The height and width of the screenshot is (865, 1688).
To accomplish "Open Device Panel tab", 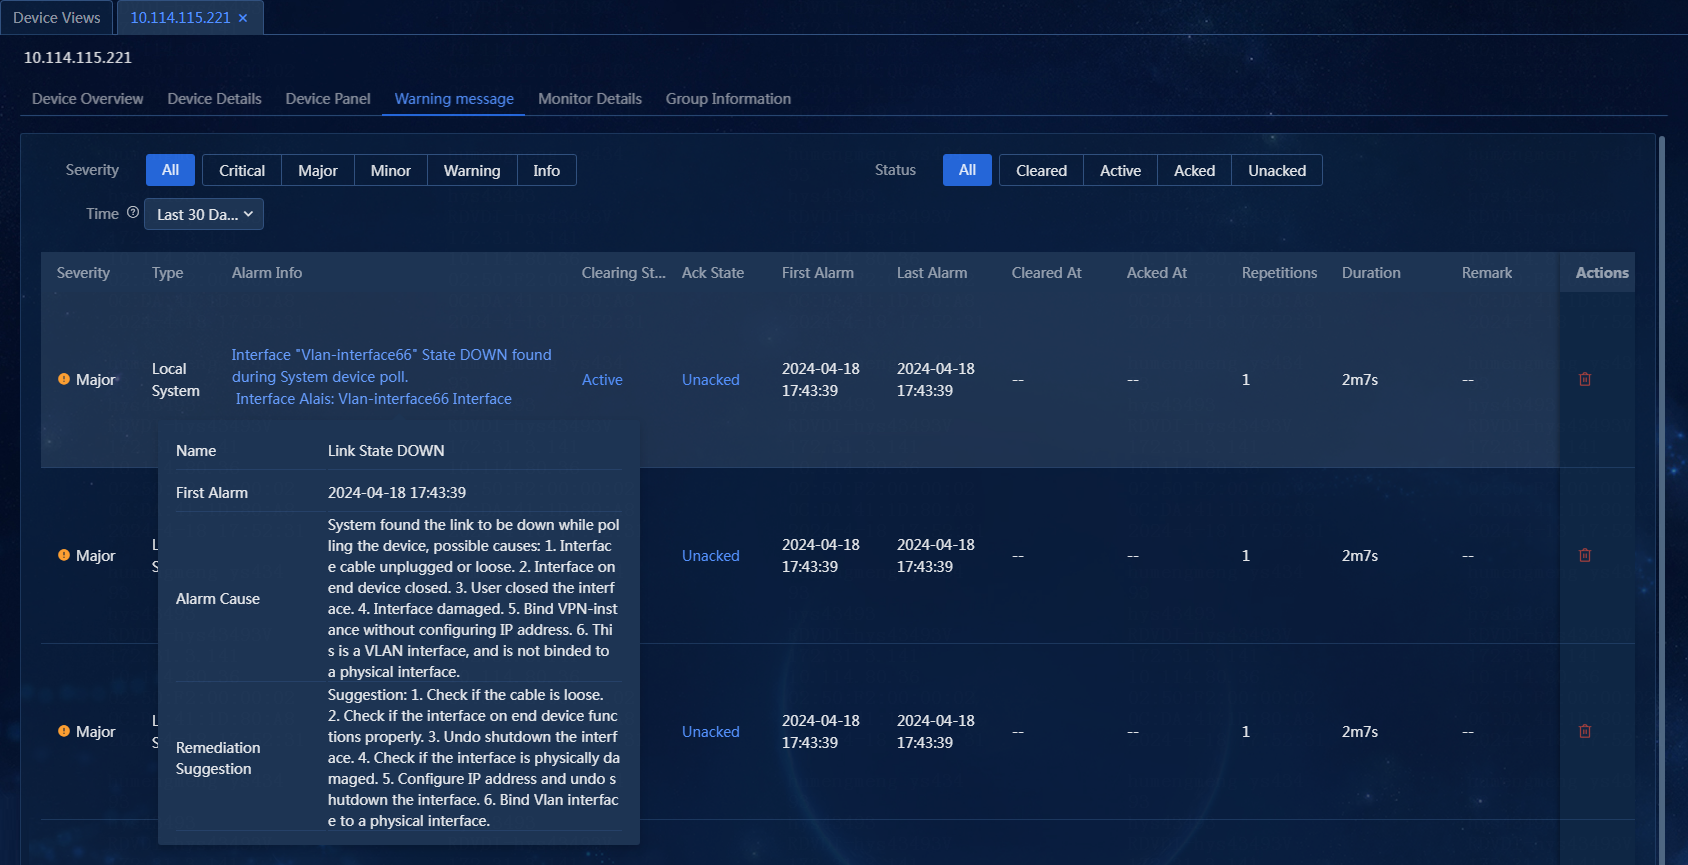I will coord(328,98).
